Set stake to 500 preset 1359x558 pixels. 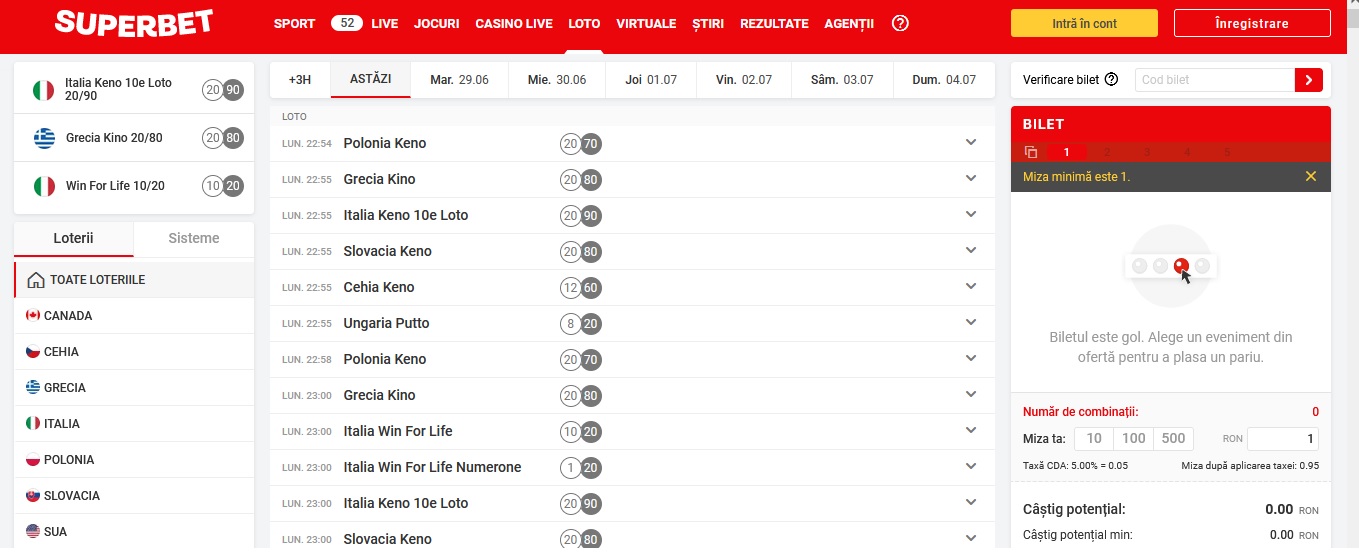point(1174,438)
